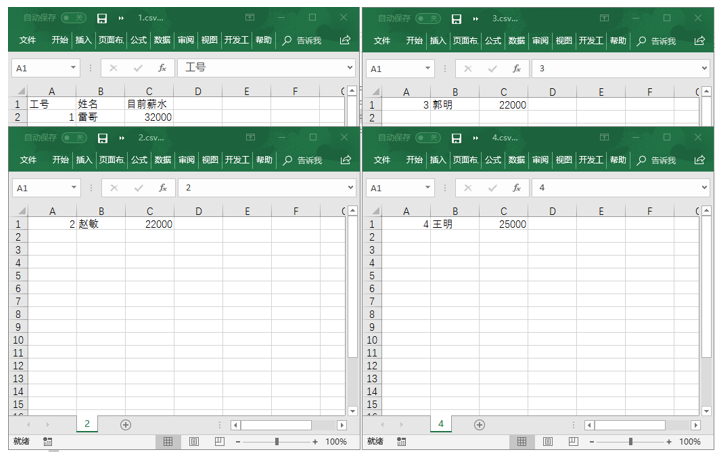Add a new sheet in 2.csv window
Image resolution: width=725 pixels, height=456 pixels.
pyautogui.click(x=125, y=425)
